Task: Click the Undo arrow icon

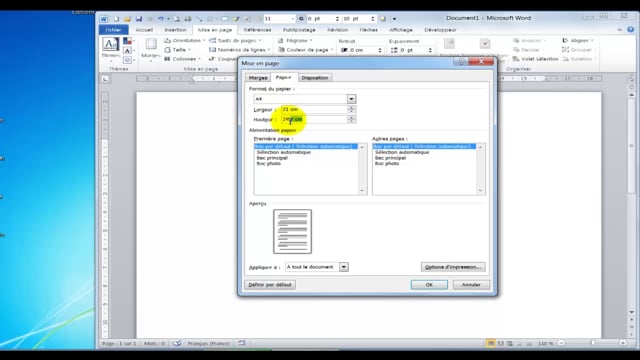Action: pos(161,19)
